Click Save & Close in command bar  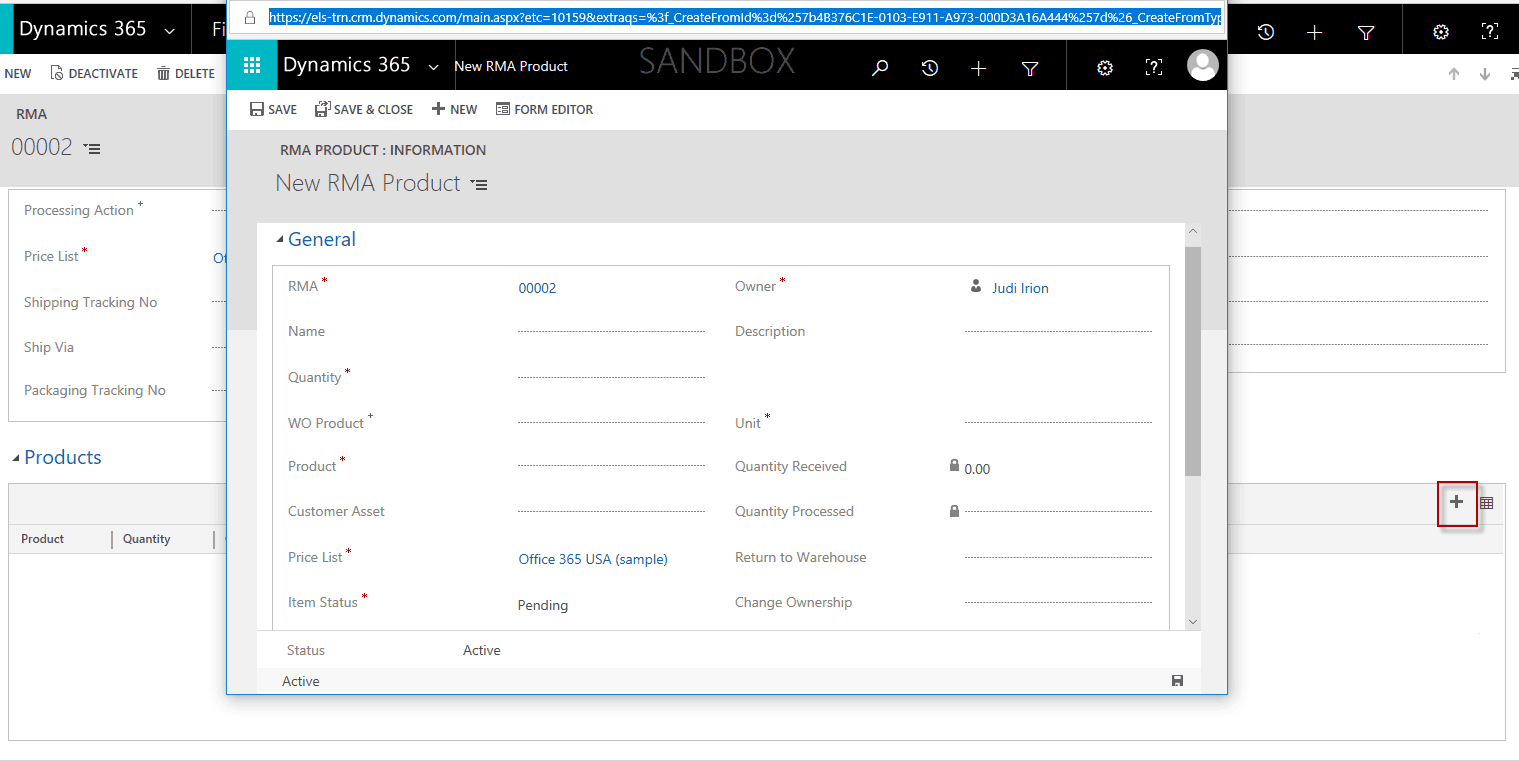point(364,109)
